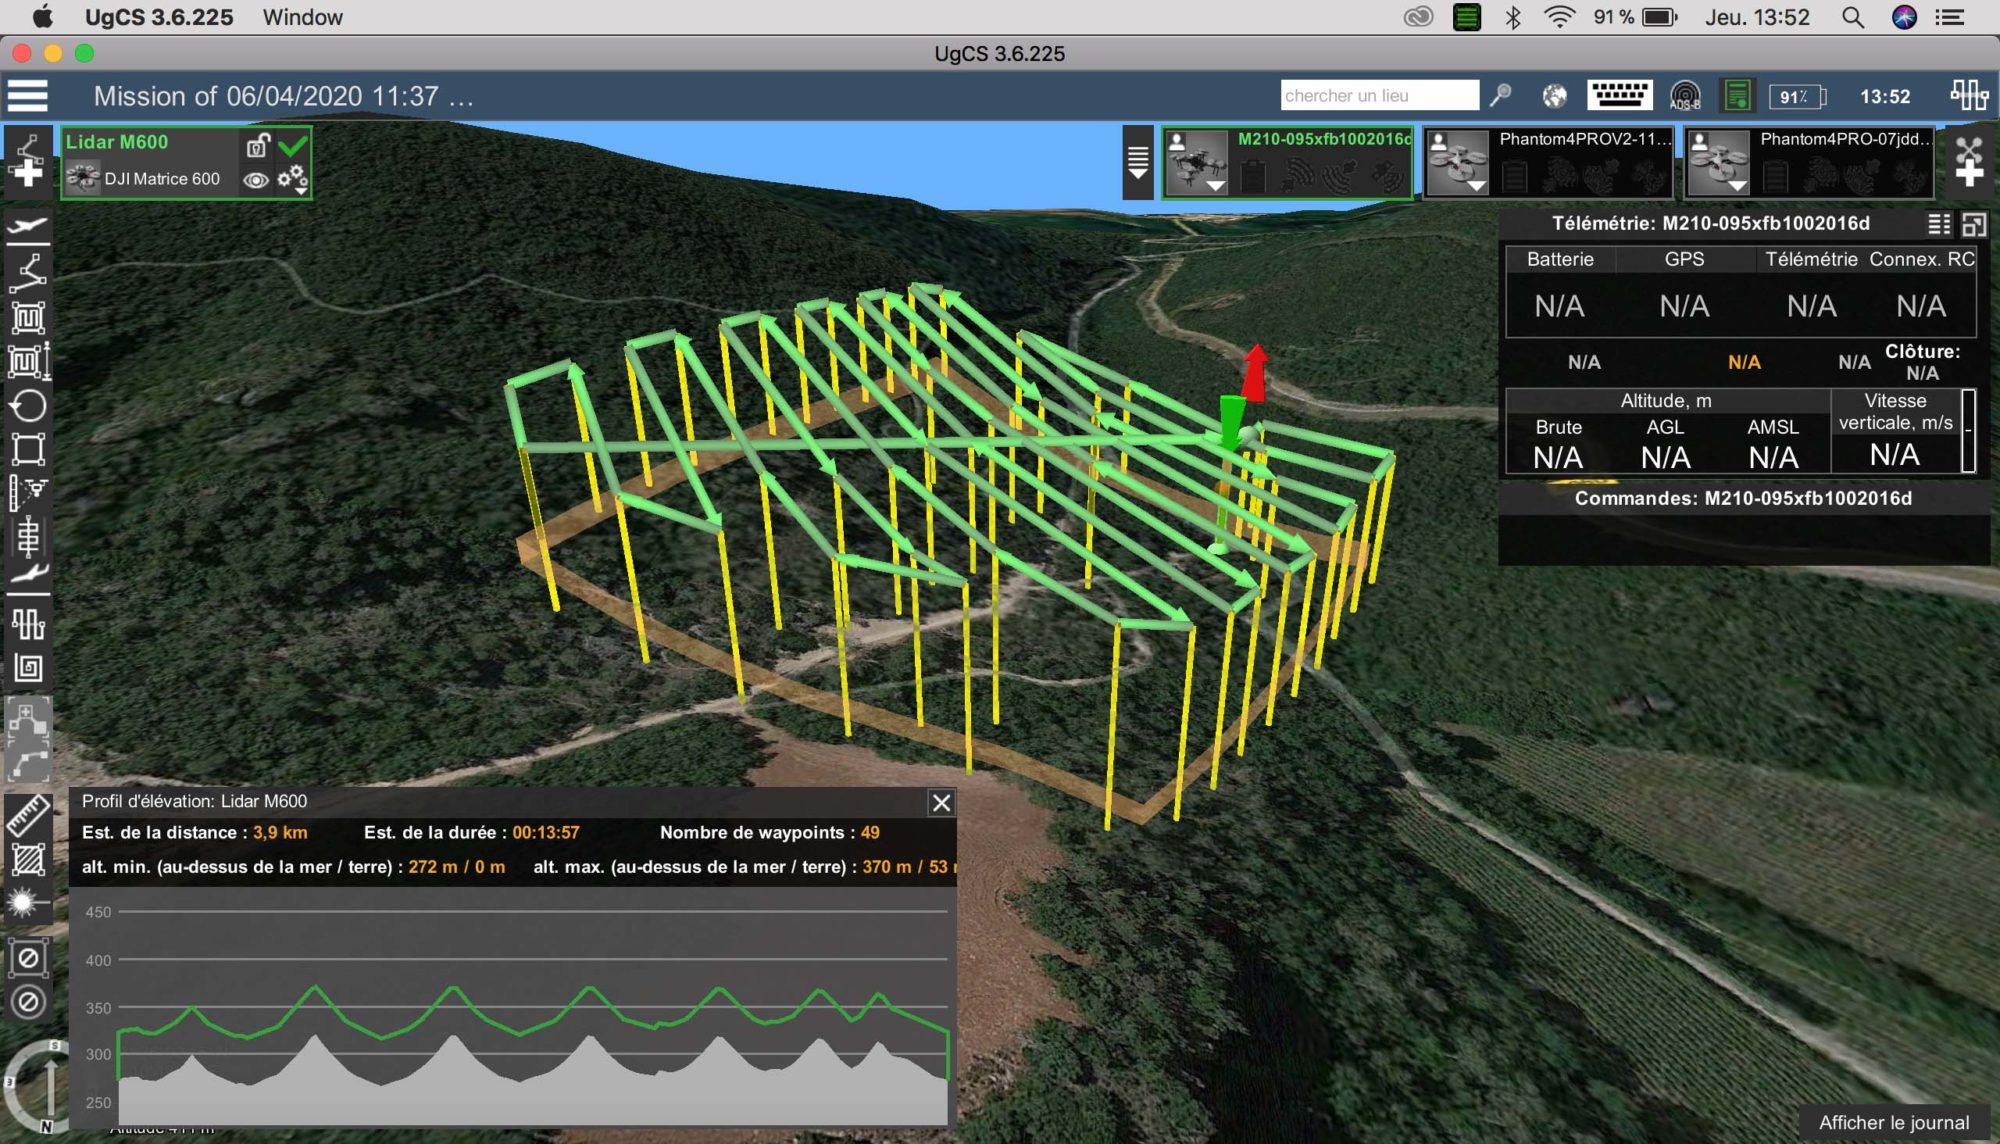
Task: Toggle the ADS-B receiver icon
Action: click(x=1685, y=96)
